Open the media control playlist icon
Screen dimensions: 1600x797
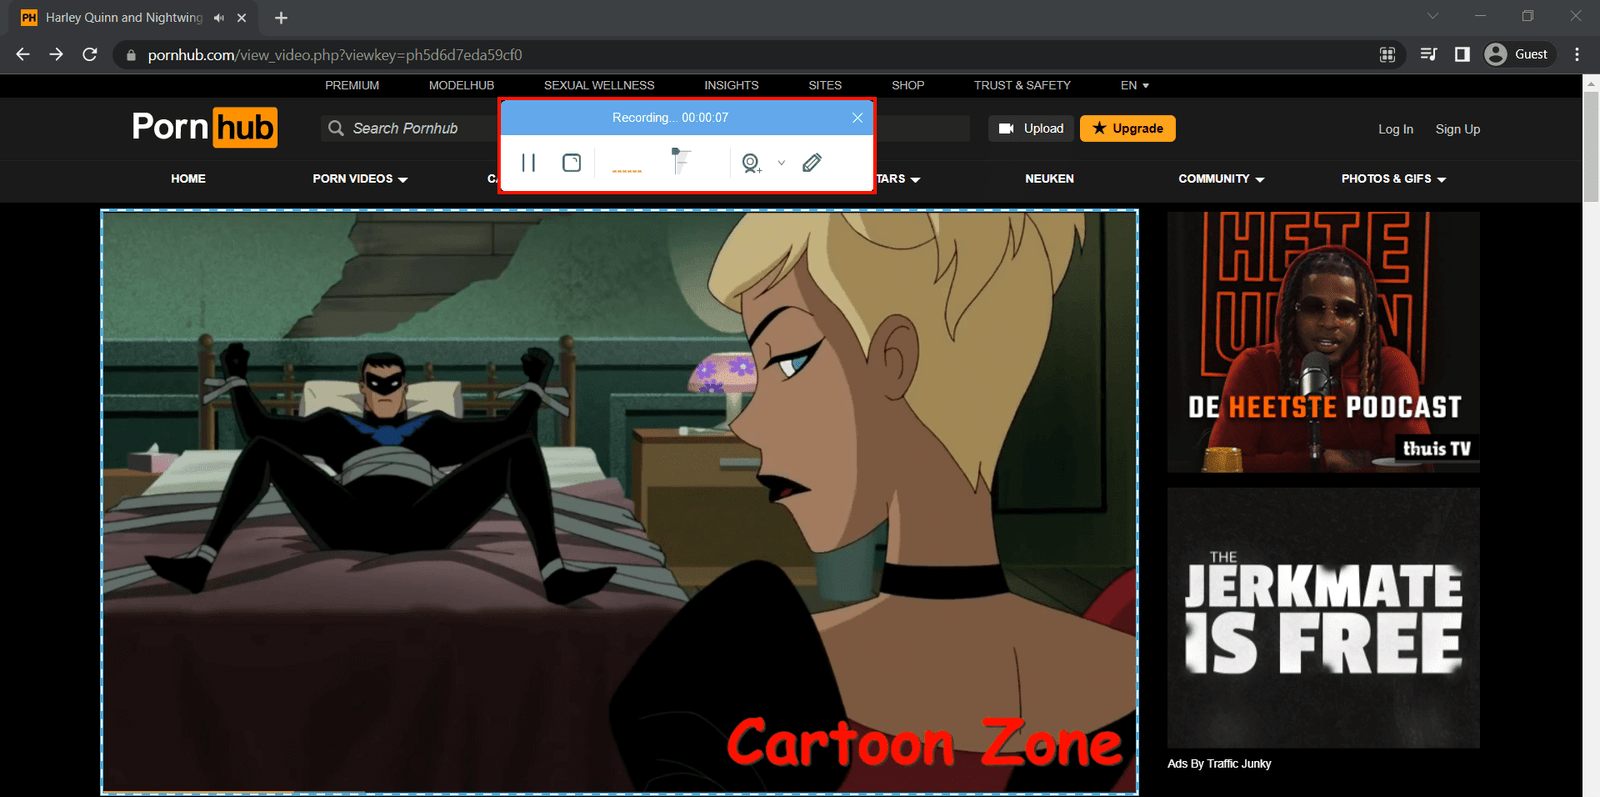1428,54
